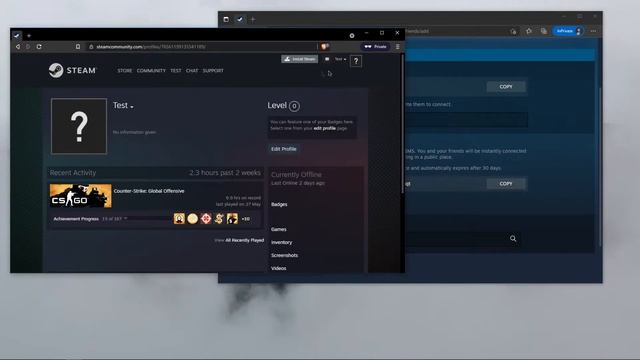Click the dollar sign achievement icon
This screenshot has height=360, width=640.
(x=219, y=219)
